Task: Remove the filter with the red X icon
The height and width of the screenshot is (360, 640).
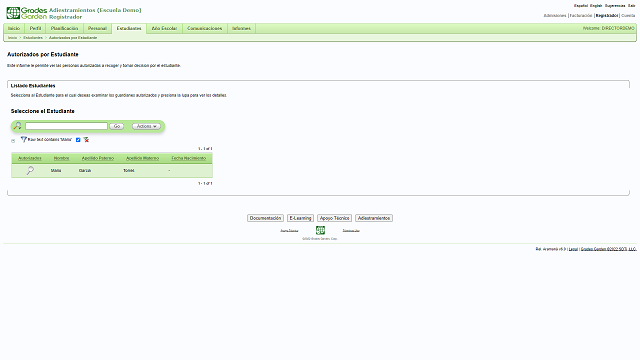Action: [86, 140]
